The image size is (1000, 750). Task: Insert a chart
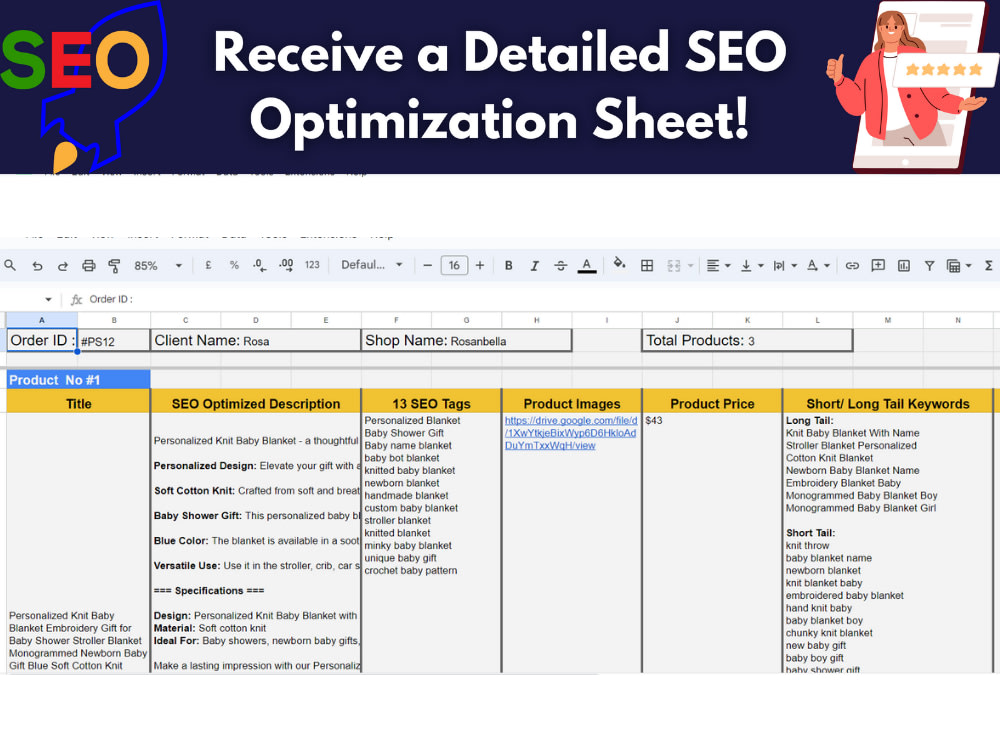coord(904,265)
